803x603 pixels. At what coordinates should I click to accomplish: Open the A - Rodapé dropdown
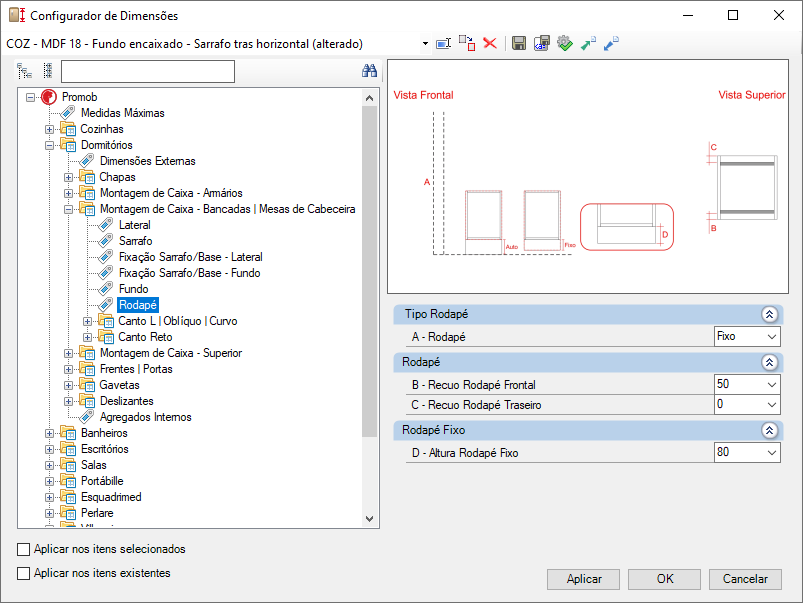[x=772, y=337]
